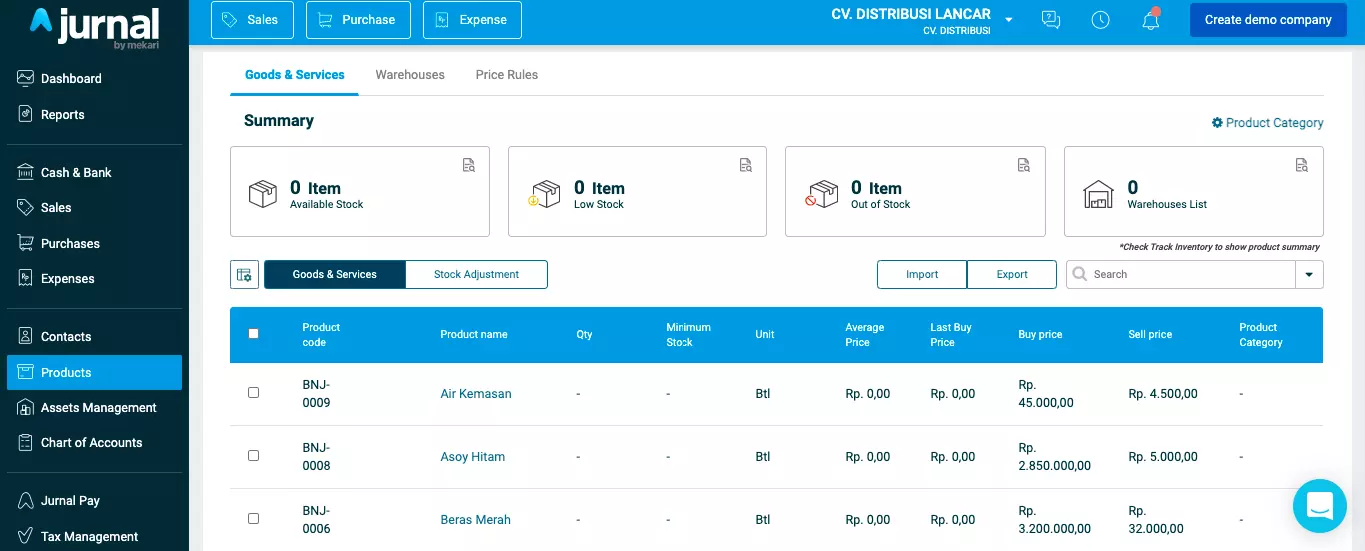The height and width of the screenshot is (551, 1365).
Task: Open the Out of Stock report icon
Action: click(x=1024, y=165)
